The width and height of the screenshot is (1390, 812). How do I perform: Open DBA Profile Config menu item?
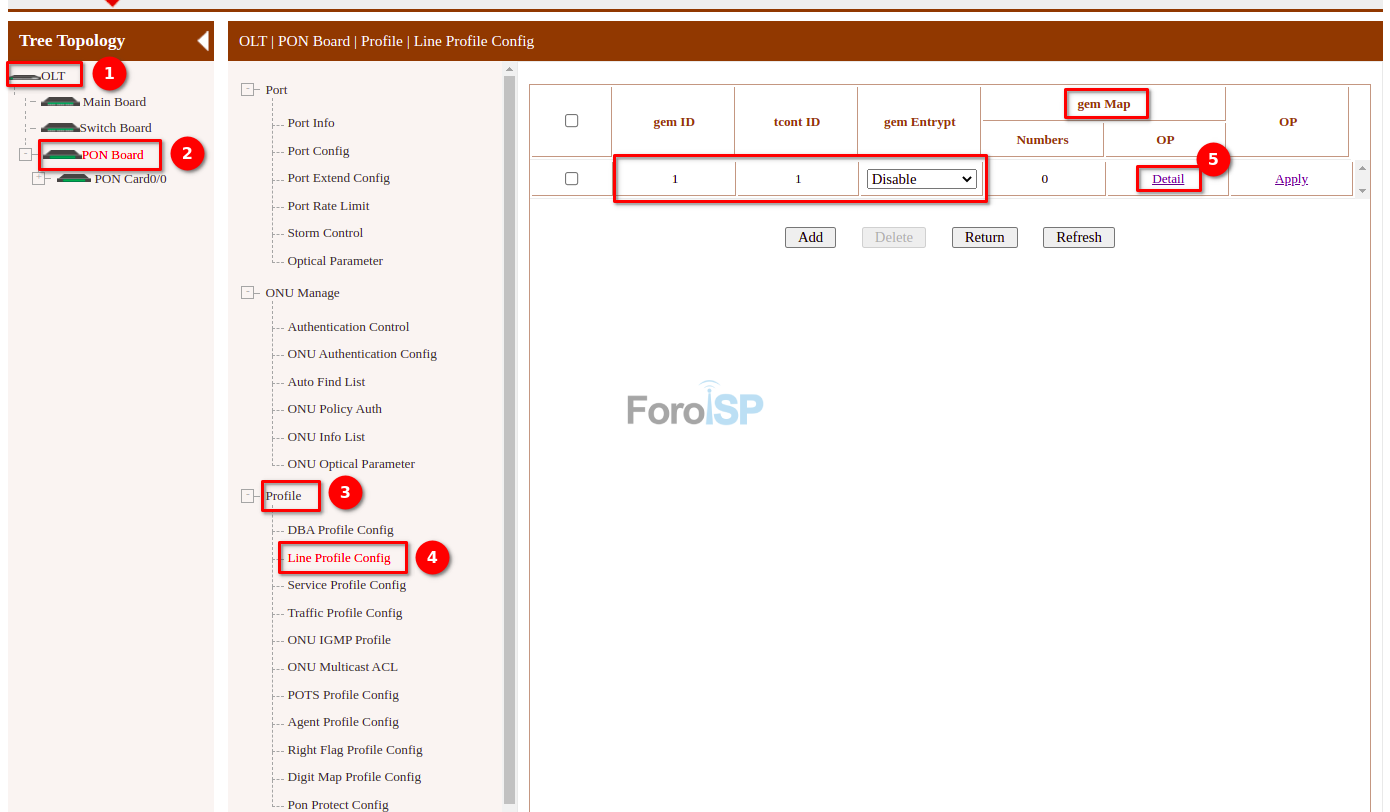pos(340,530)
